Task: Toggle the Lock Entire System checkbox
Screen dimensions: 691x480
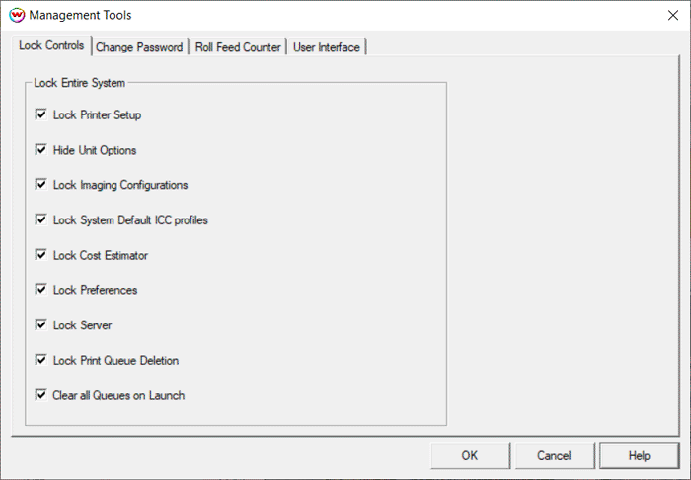Action: [x=79, y=83]
